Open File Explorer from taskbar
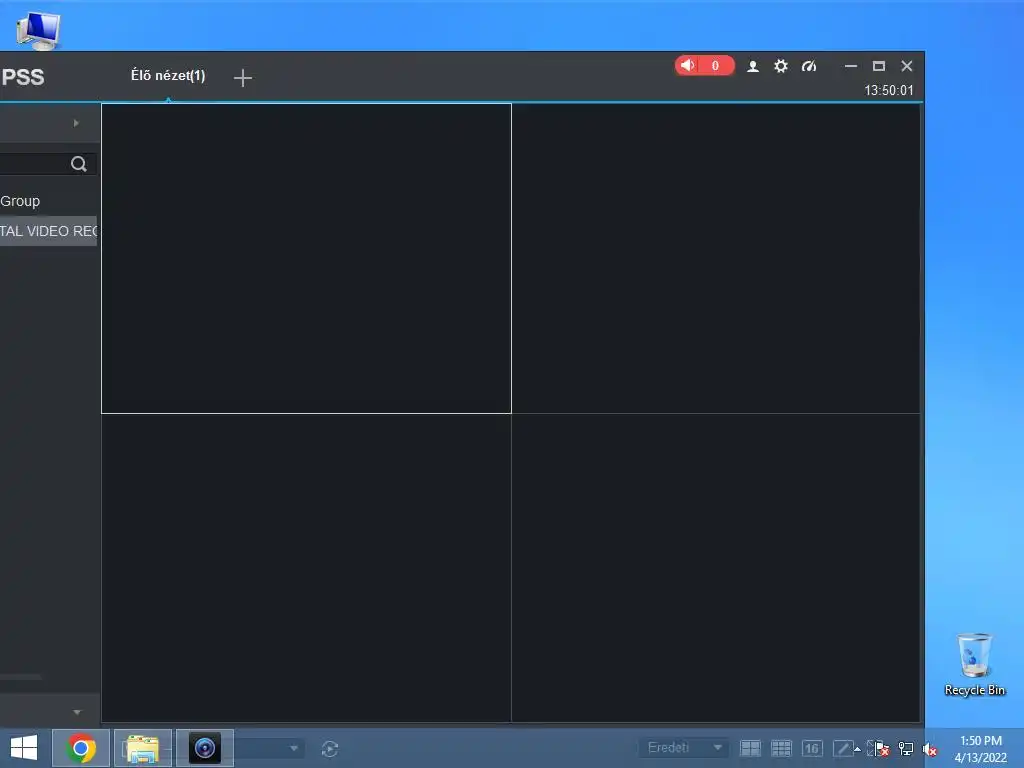The width and height of the screenshot is (1024, 768). [143, 748]
